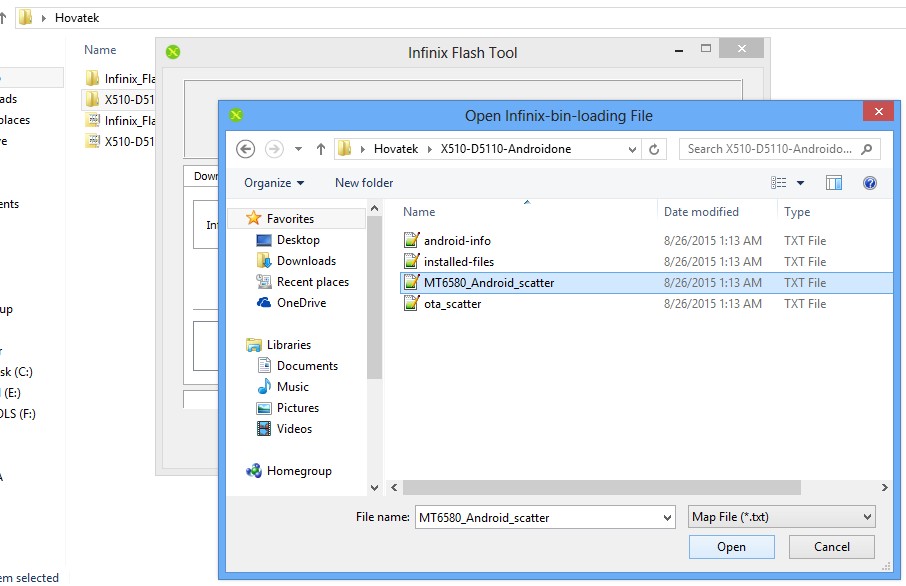Viewport: 906px width, 586px height.
Task: Click the android-info file icon
Action: coord(411,240)
